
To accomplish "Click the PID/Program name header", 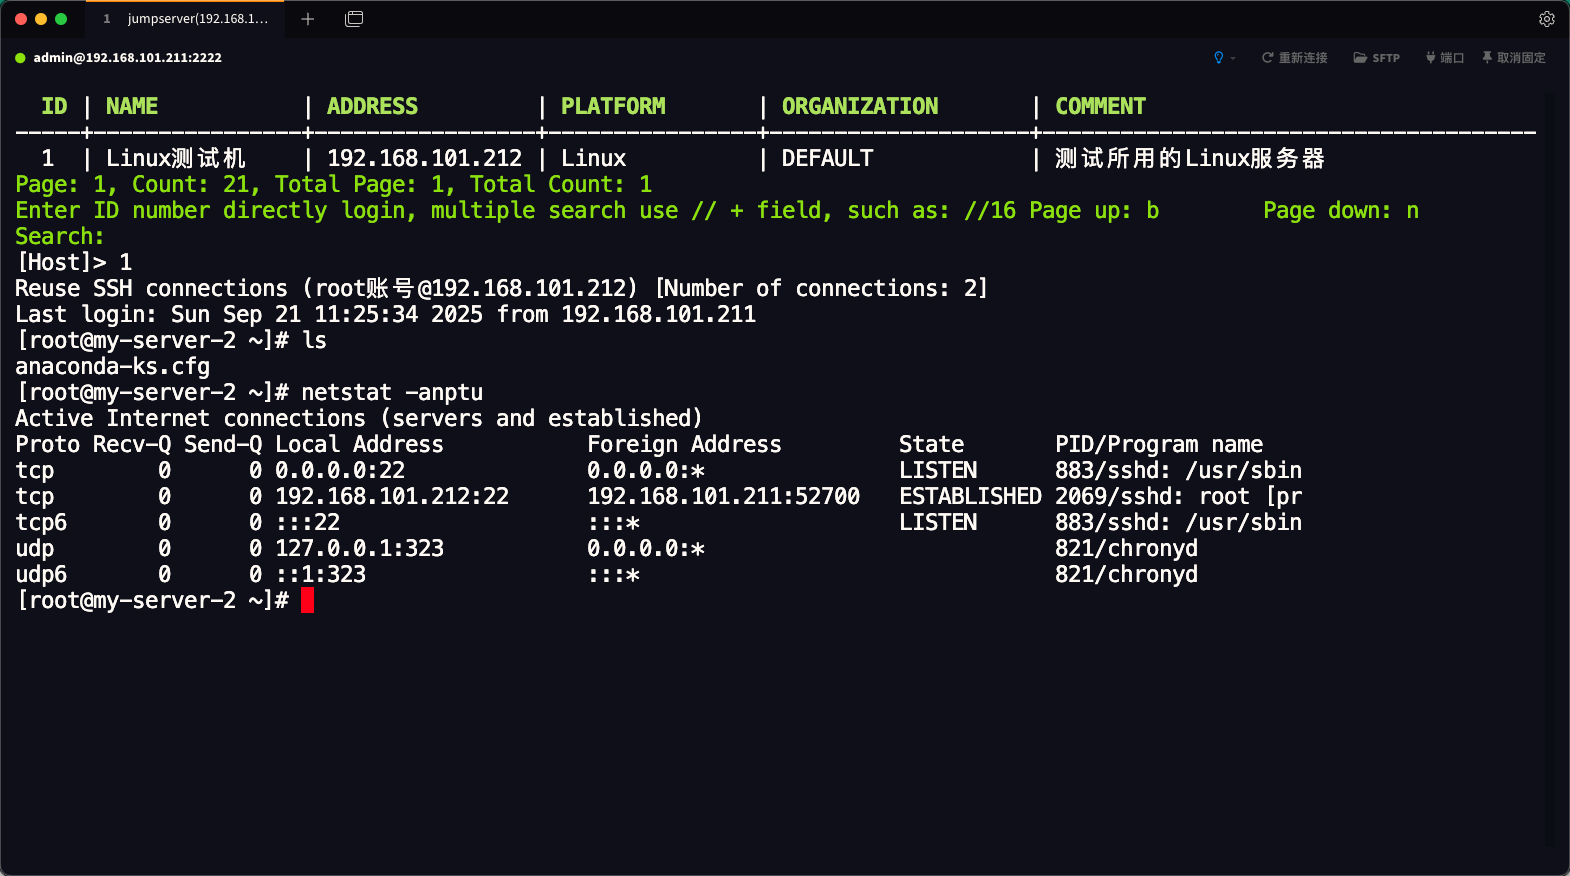I will tap(1159, 444).
